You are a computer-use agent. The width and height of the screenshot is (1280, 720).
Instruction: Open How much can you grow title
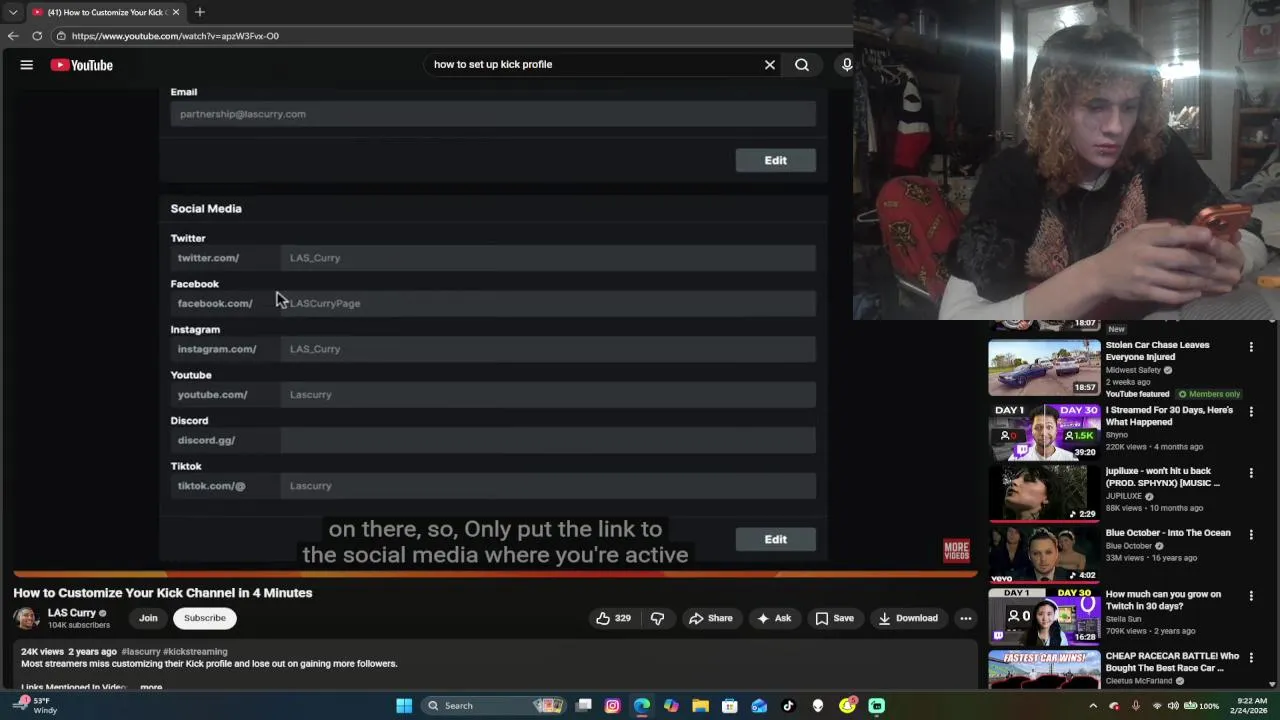point(1163,600)
